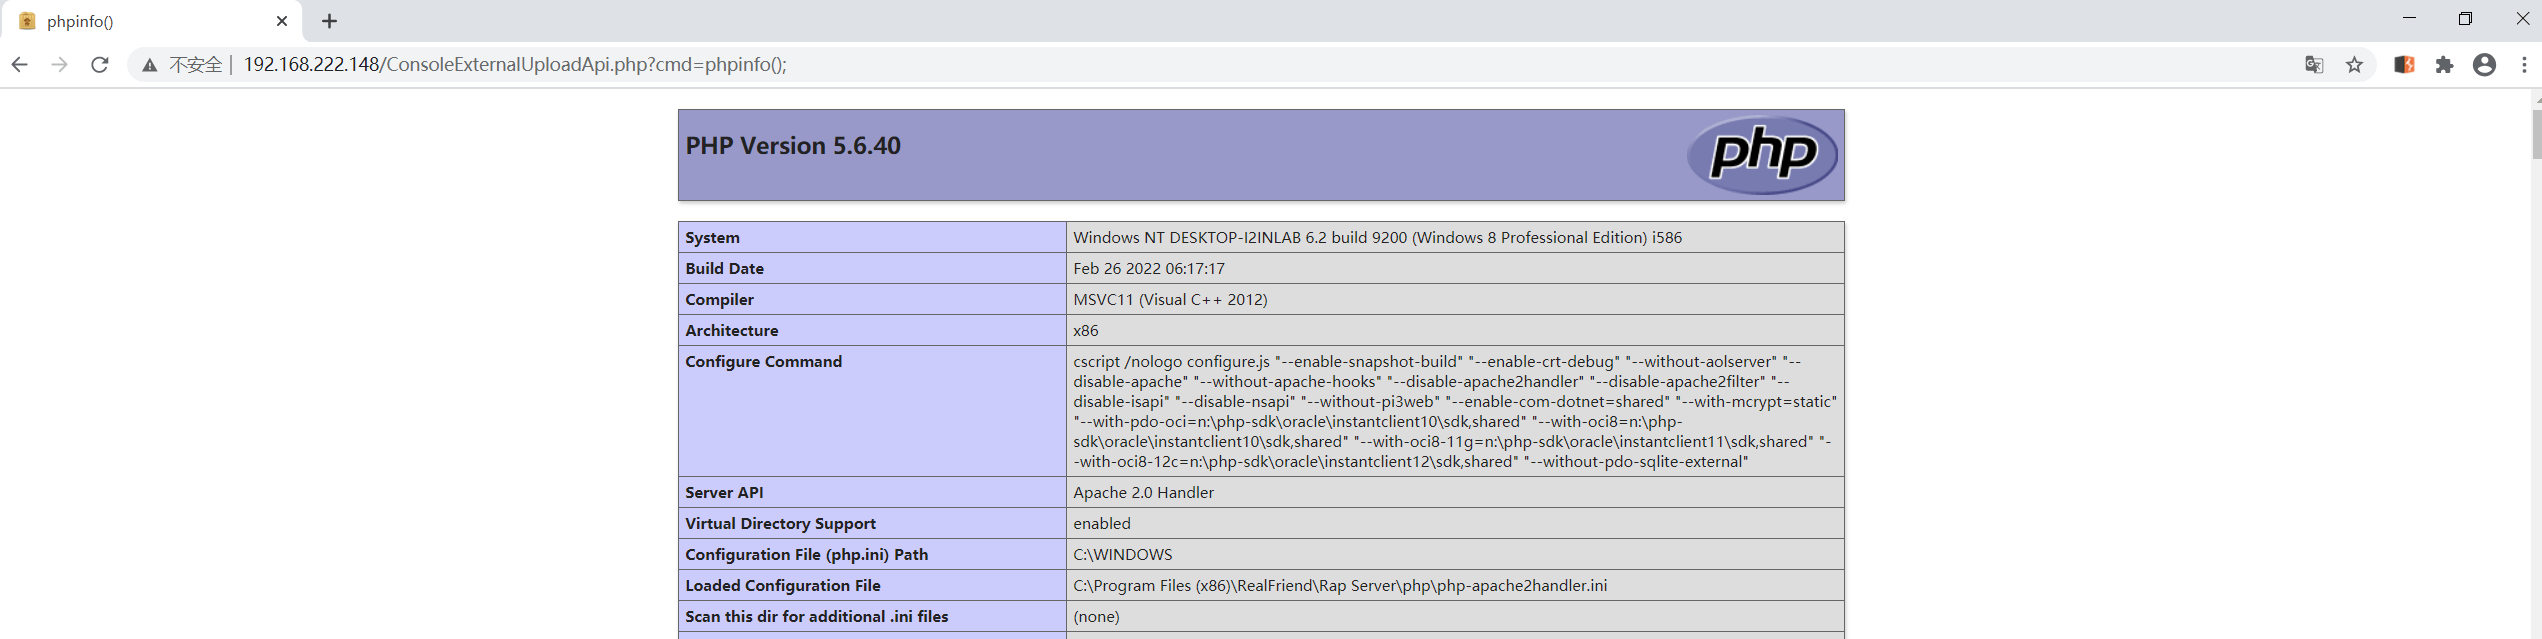Minimize the browser window
The height and width of the screenshot is (639, 2542).
pyautogui.click(x=2409, y=19)
